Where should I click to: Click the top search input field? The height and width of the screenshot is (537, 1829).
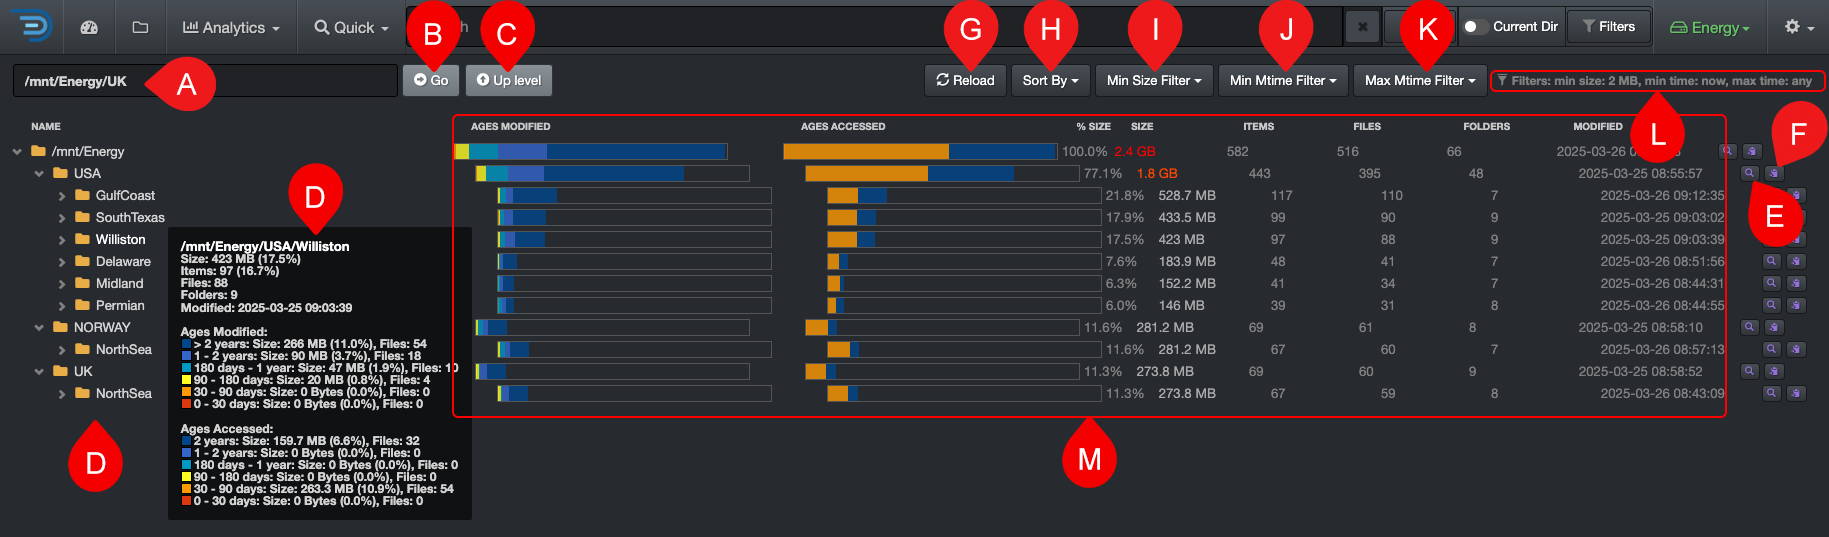[x=874, y=27]
